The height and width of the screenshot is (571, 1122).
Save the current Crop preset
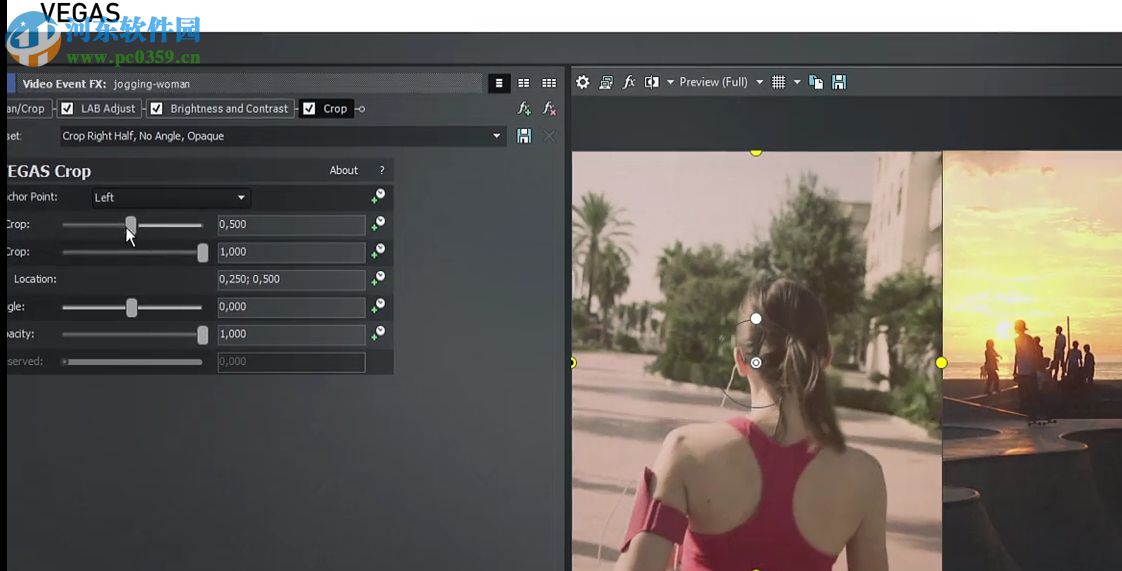[x=524, y=136]
